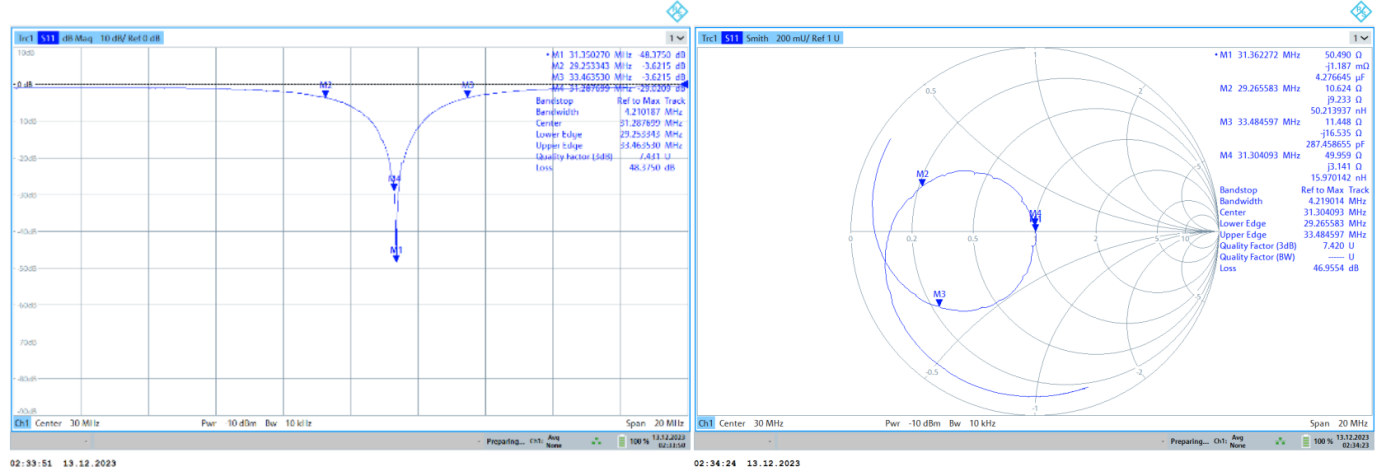The height and width of the screenshot is (476, 1386).
Task: Click the 10 dB/ Ref 0 dB scale label
Action: (131, 38)
